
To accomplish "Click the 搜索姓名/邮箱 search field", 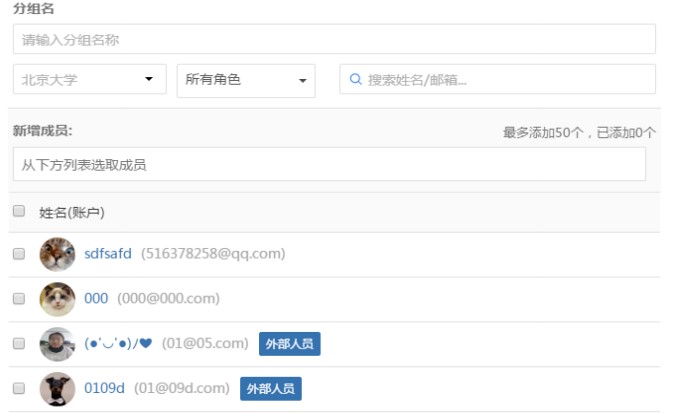I will (x=498, y=79).
